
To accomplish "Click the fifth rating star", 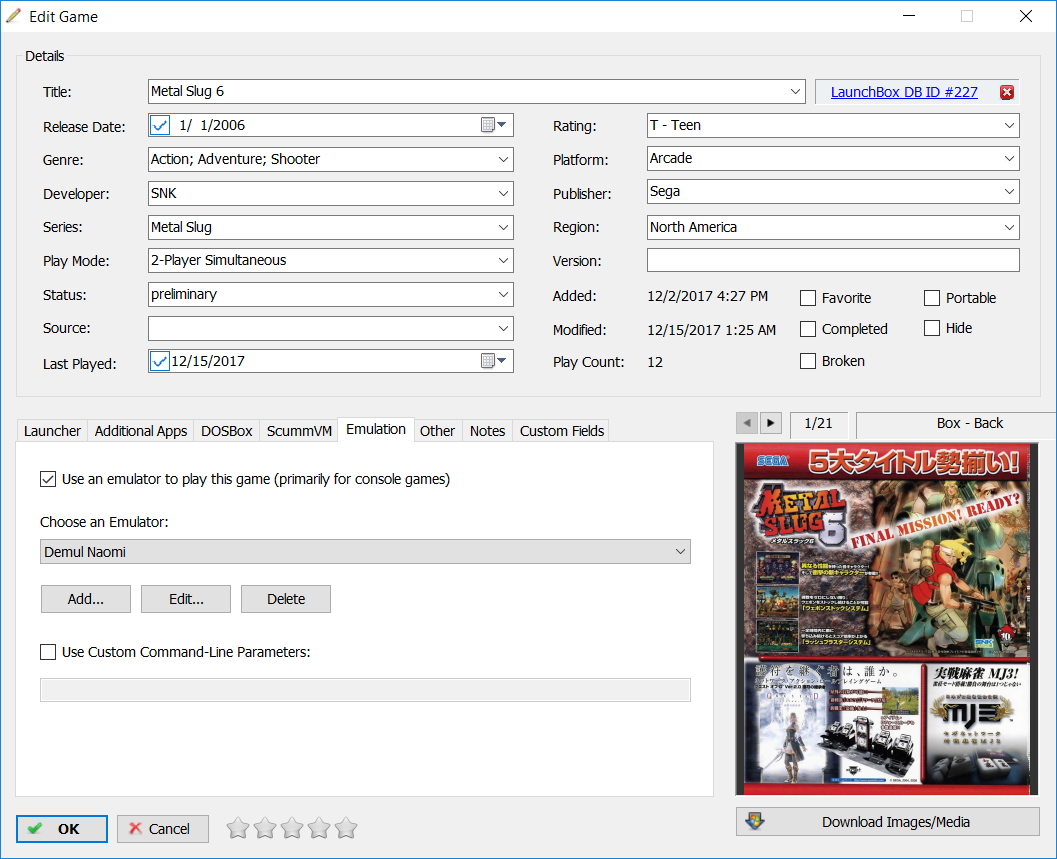I will tap(346, 828).
